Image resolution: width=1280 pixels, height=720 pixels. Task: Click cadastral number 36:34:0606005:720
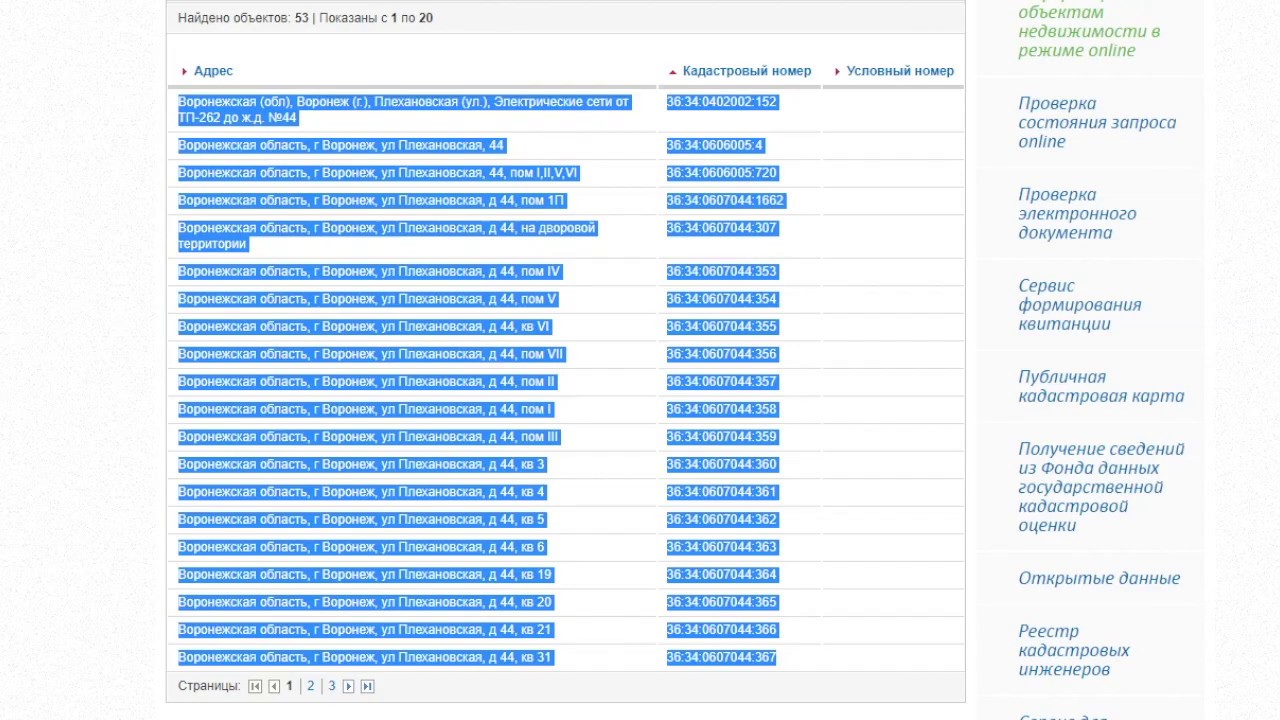click(x=721, y=173)
